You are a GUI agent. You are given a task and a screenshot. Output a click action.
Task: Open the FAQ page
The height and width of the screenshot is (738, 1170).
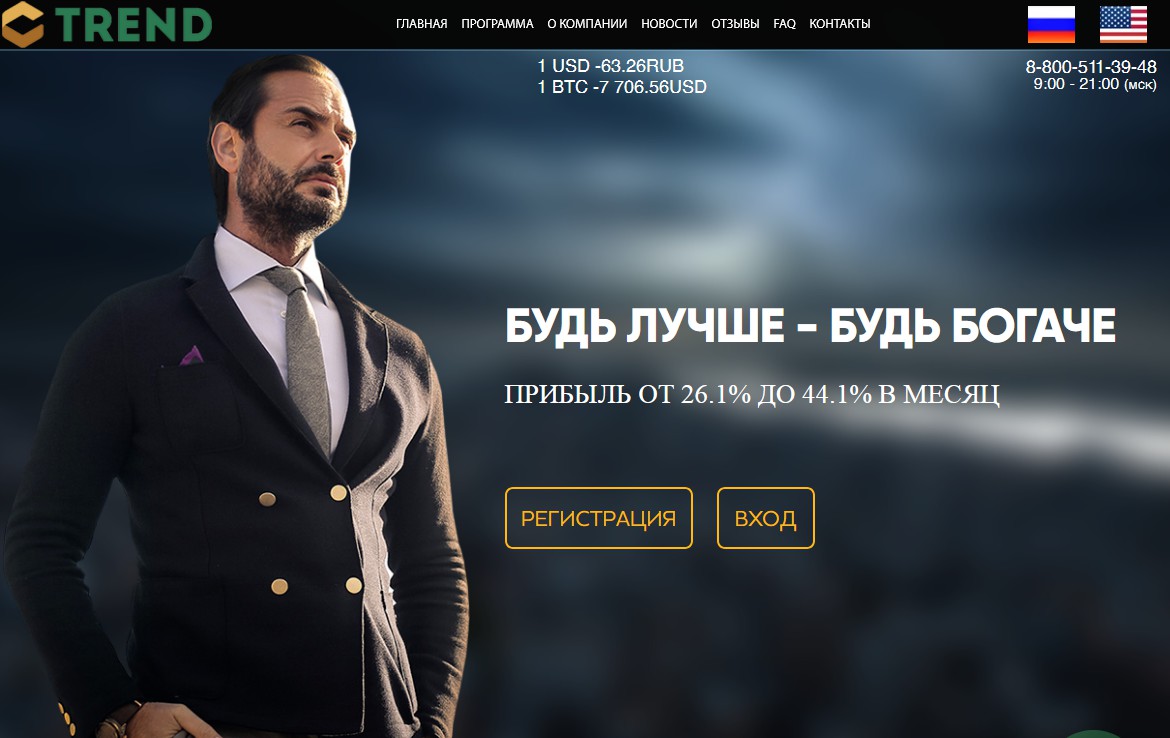[784, 24]
